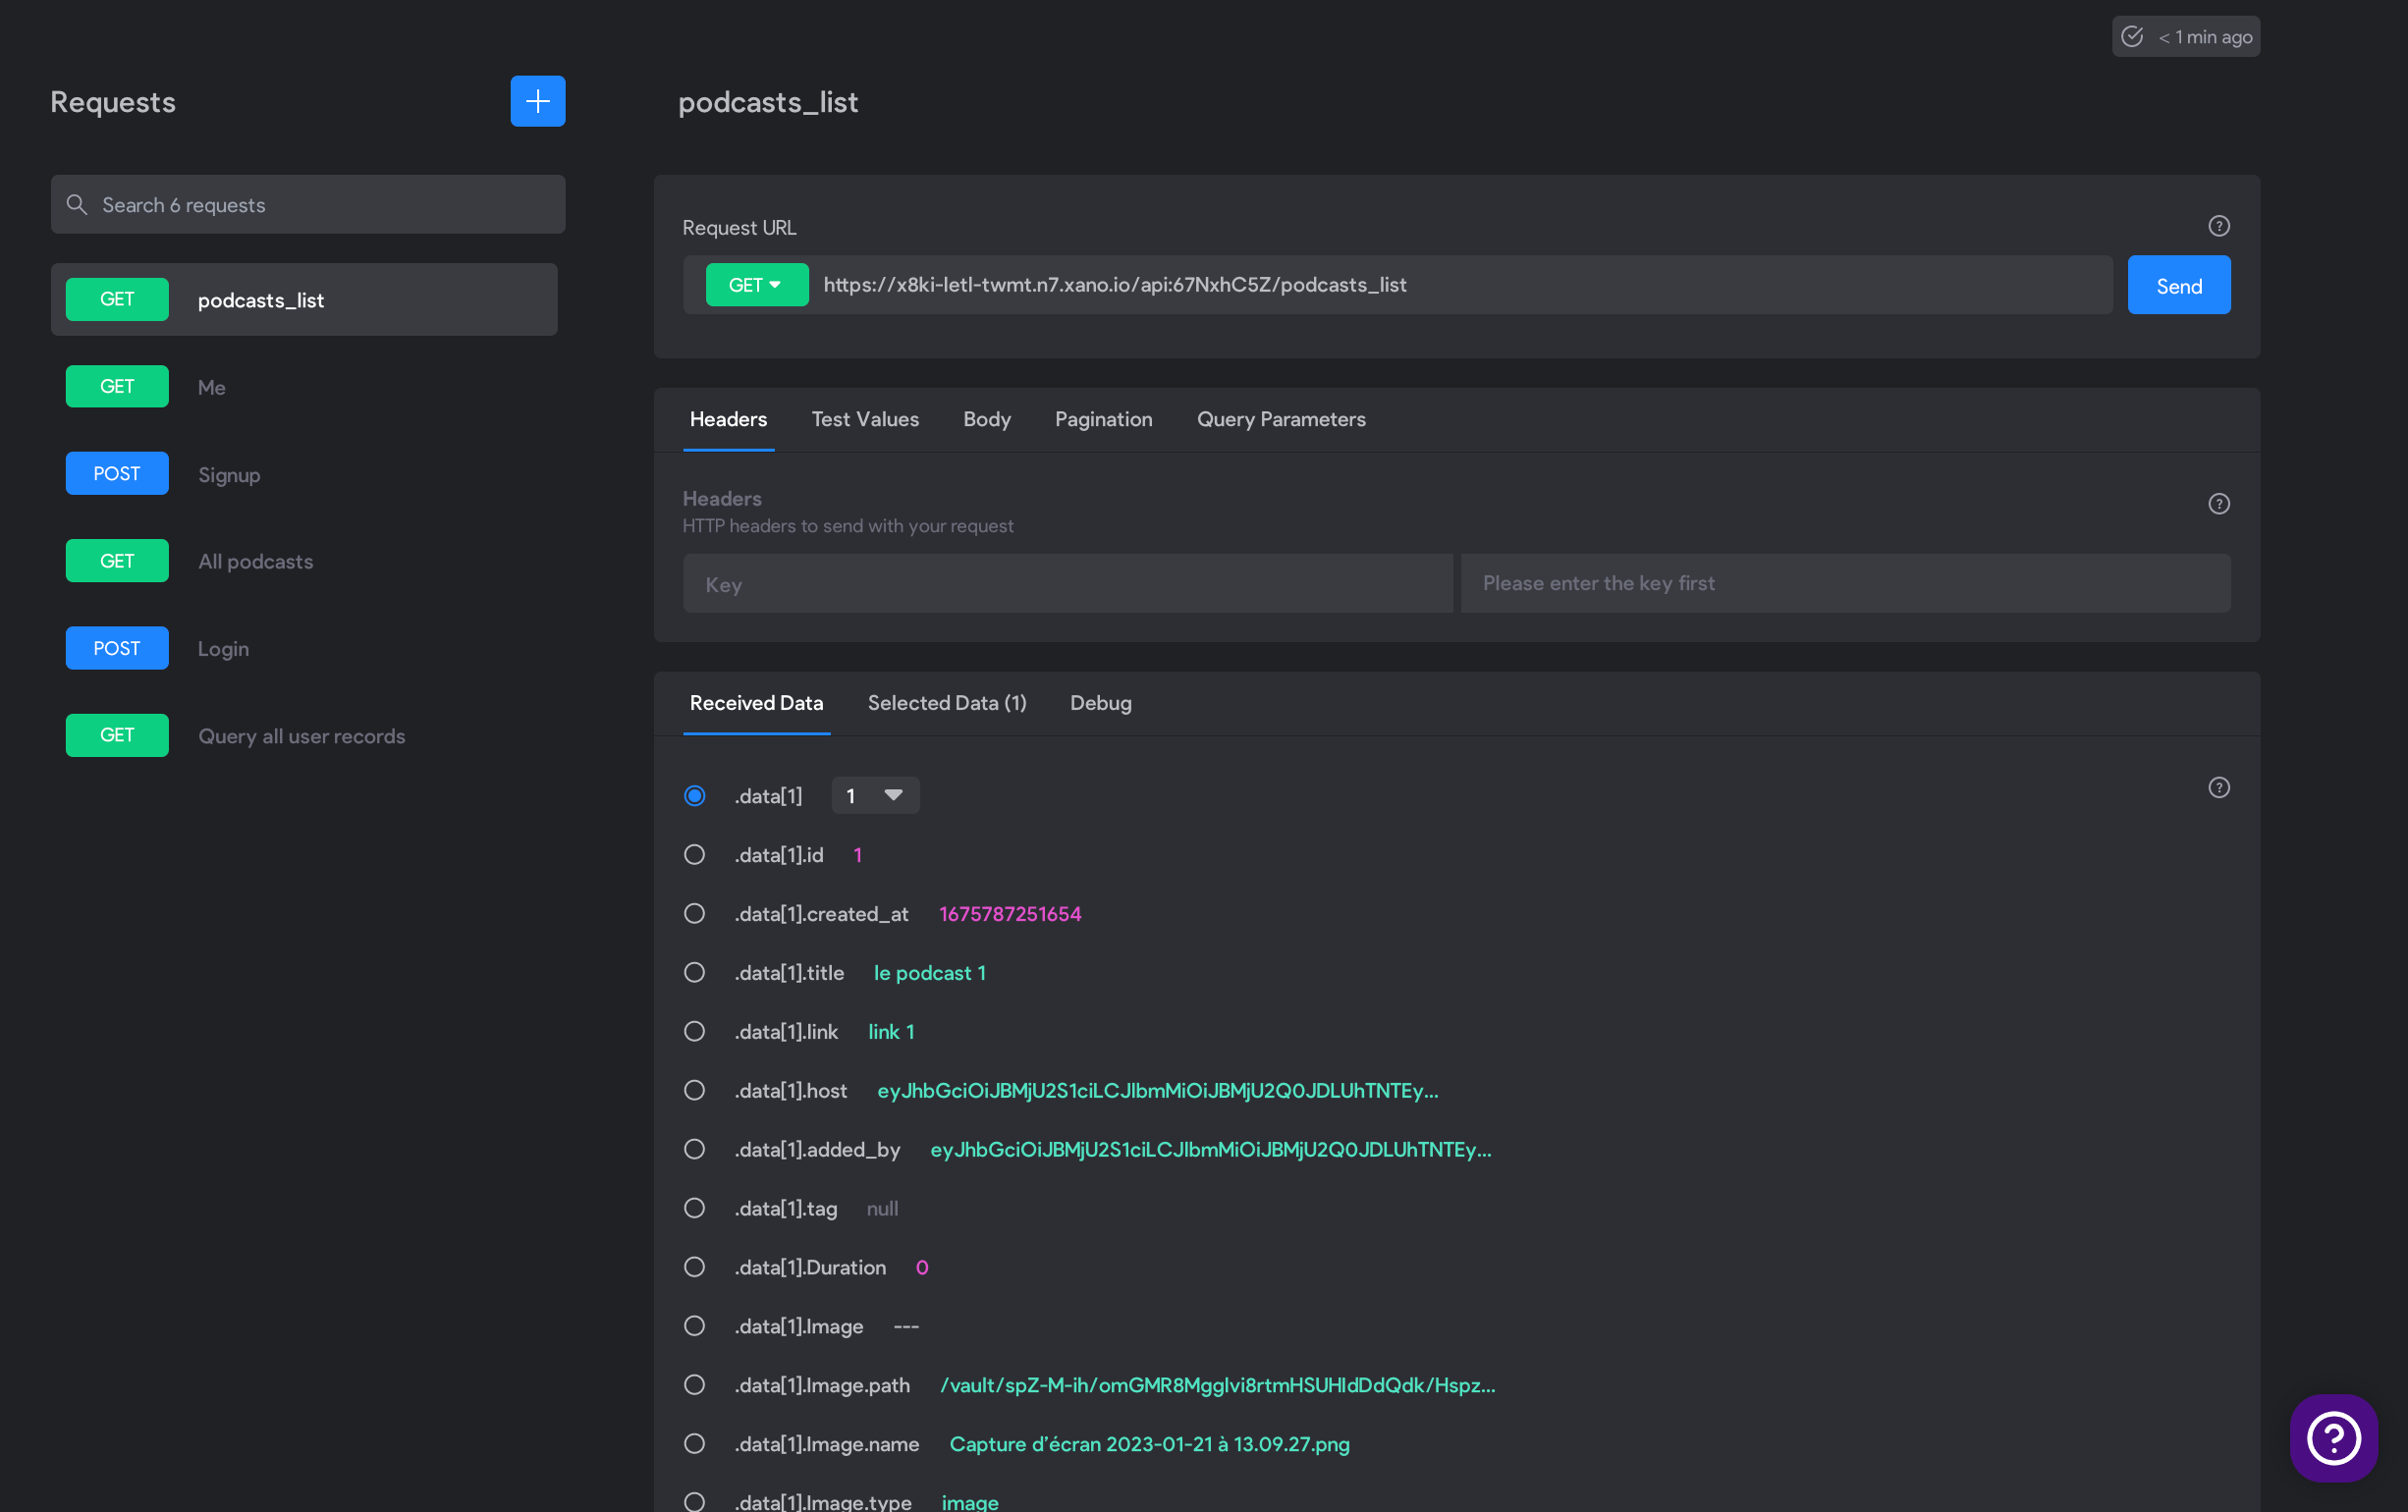Click the POST badge of Signup request
The width and height of the screenshot is (2408, 1512).
click(117, 474)
